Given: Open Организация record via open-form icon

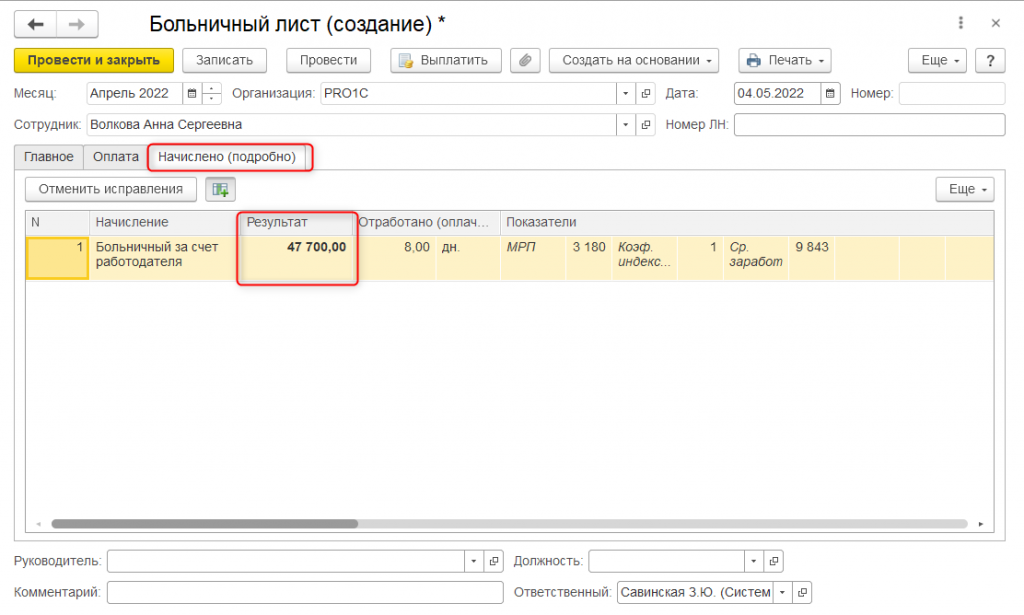Looking at the screenshot, I should tap(646, 94).
